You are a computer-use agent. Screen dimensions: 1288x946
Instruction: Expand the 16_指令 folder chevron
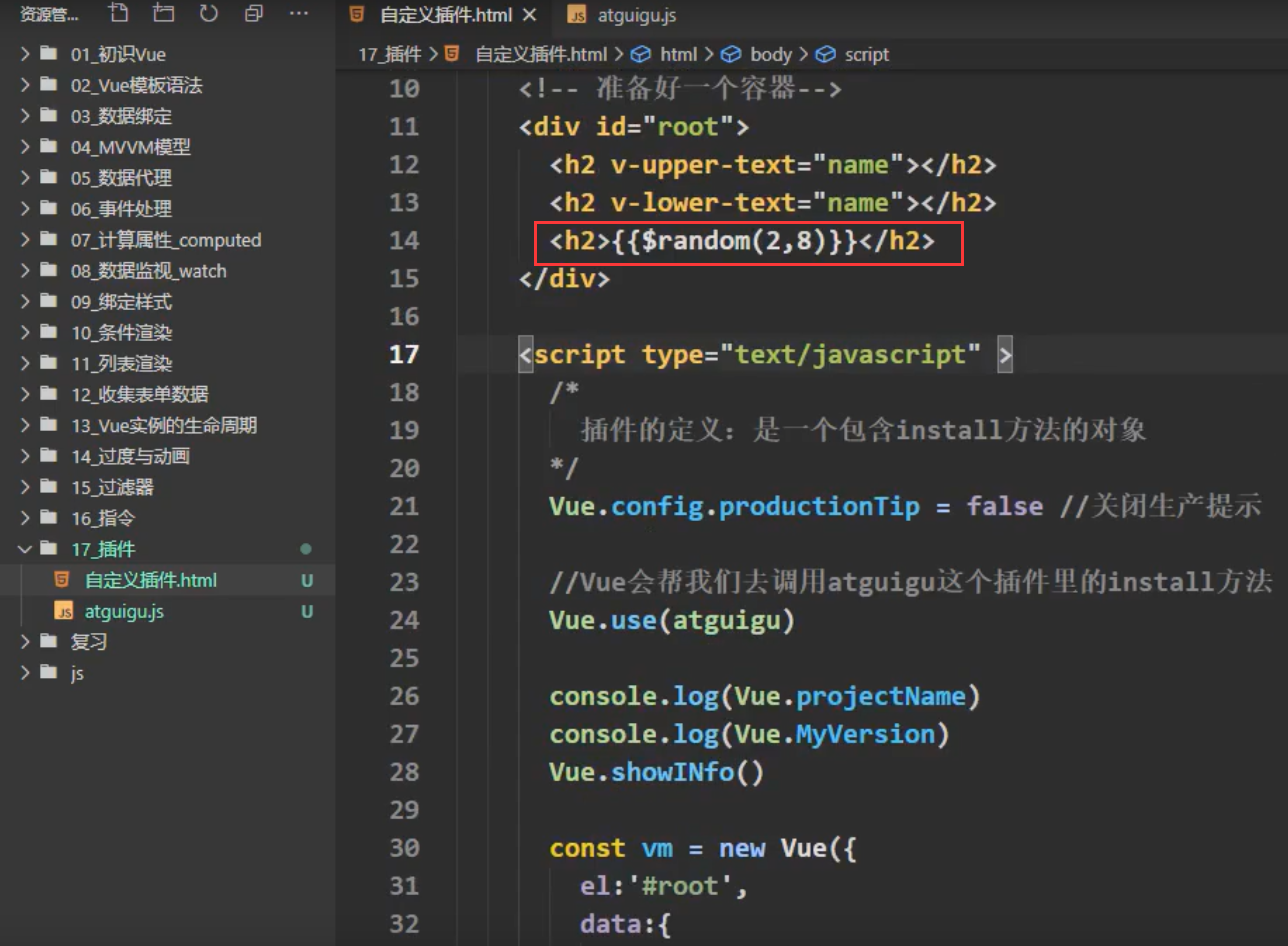(25, 518)
